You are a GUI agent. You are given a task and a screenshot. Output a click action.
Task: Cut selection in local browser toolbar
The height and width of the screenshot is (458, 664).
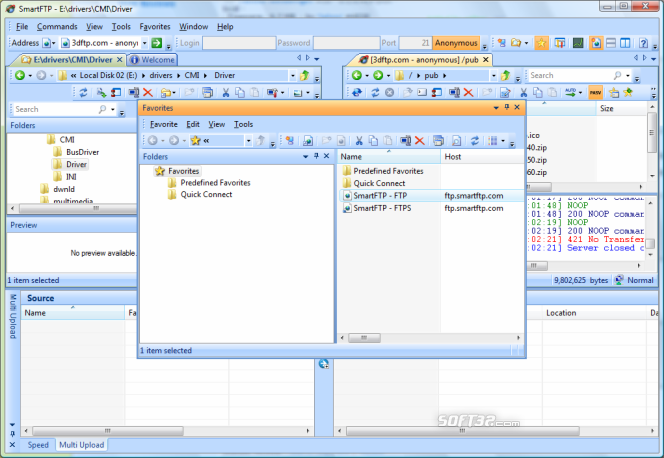click(226, 92)
